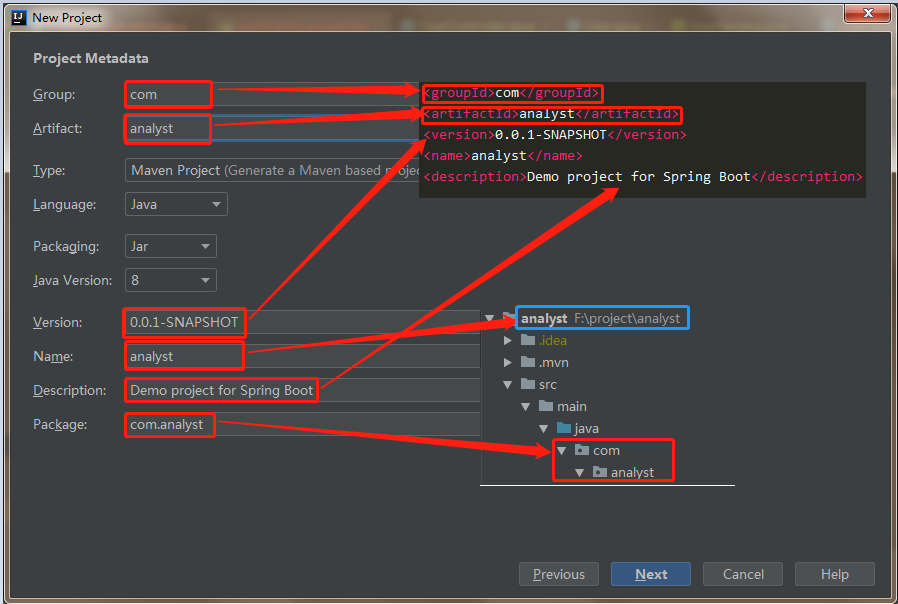898x604 pixels.
Task: Click the Description field with Demo project text
Action: click(302, 390)
